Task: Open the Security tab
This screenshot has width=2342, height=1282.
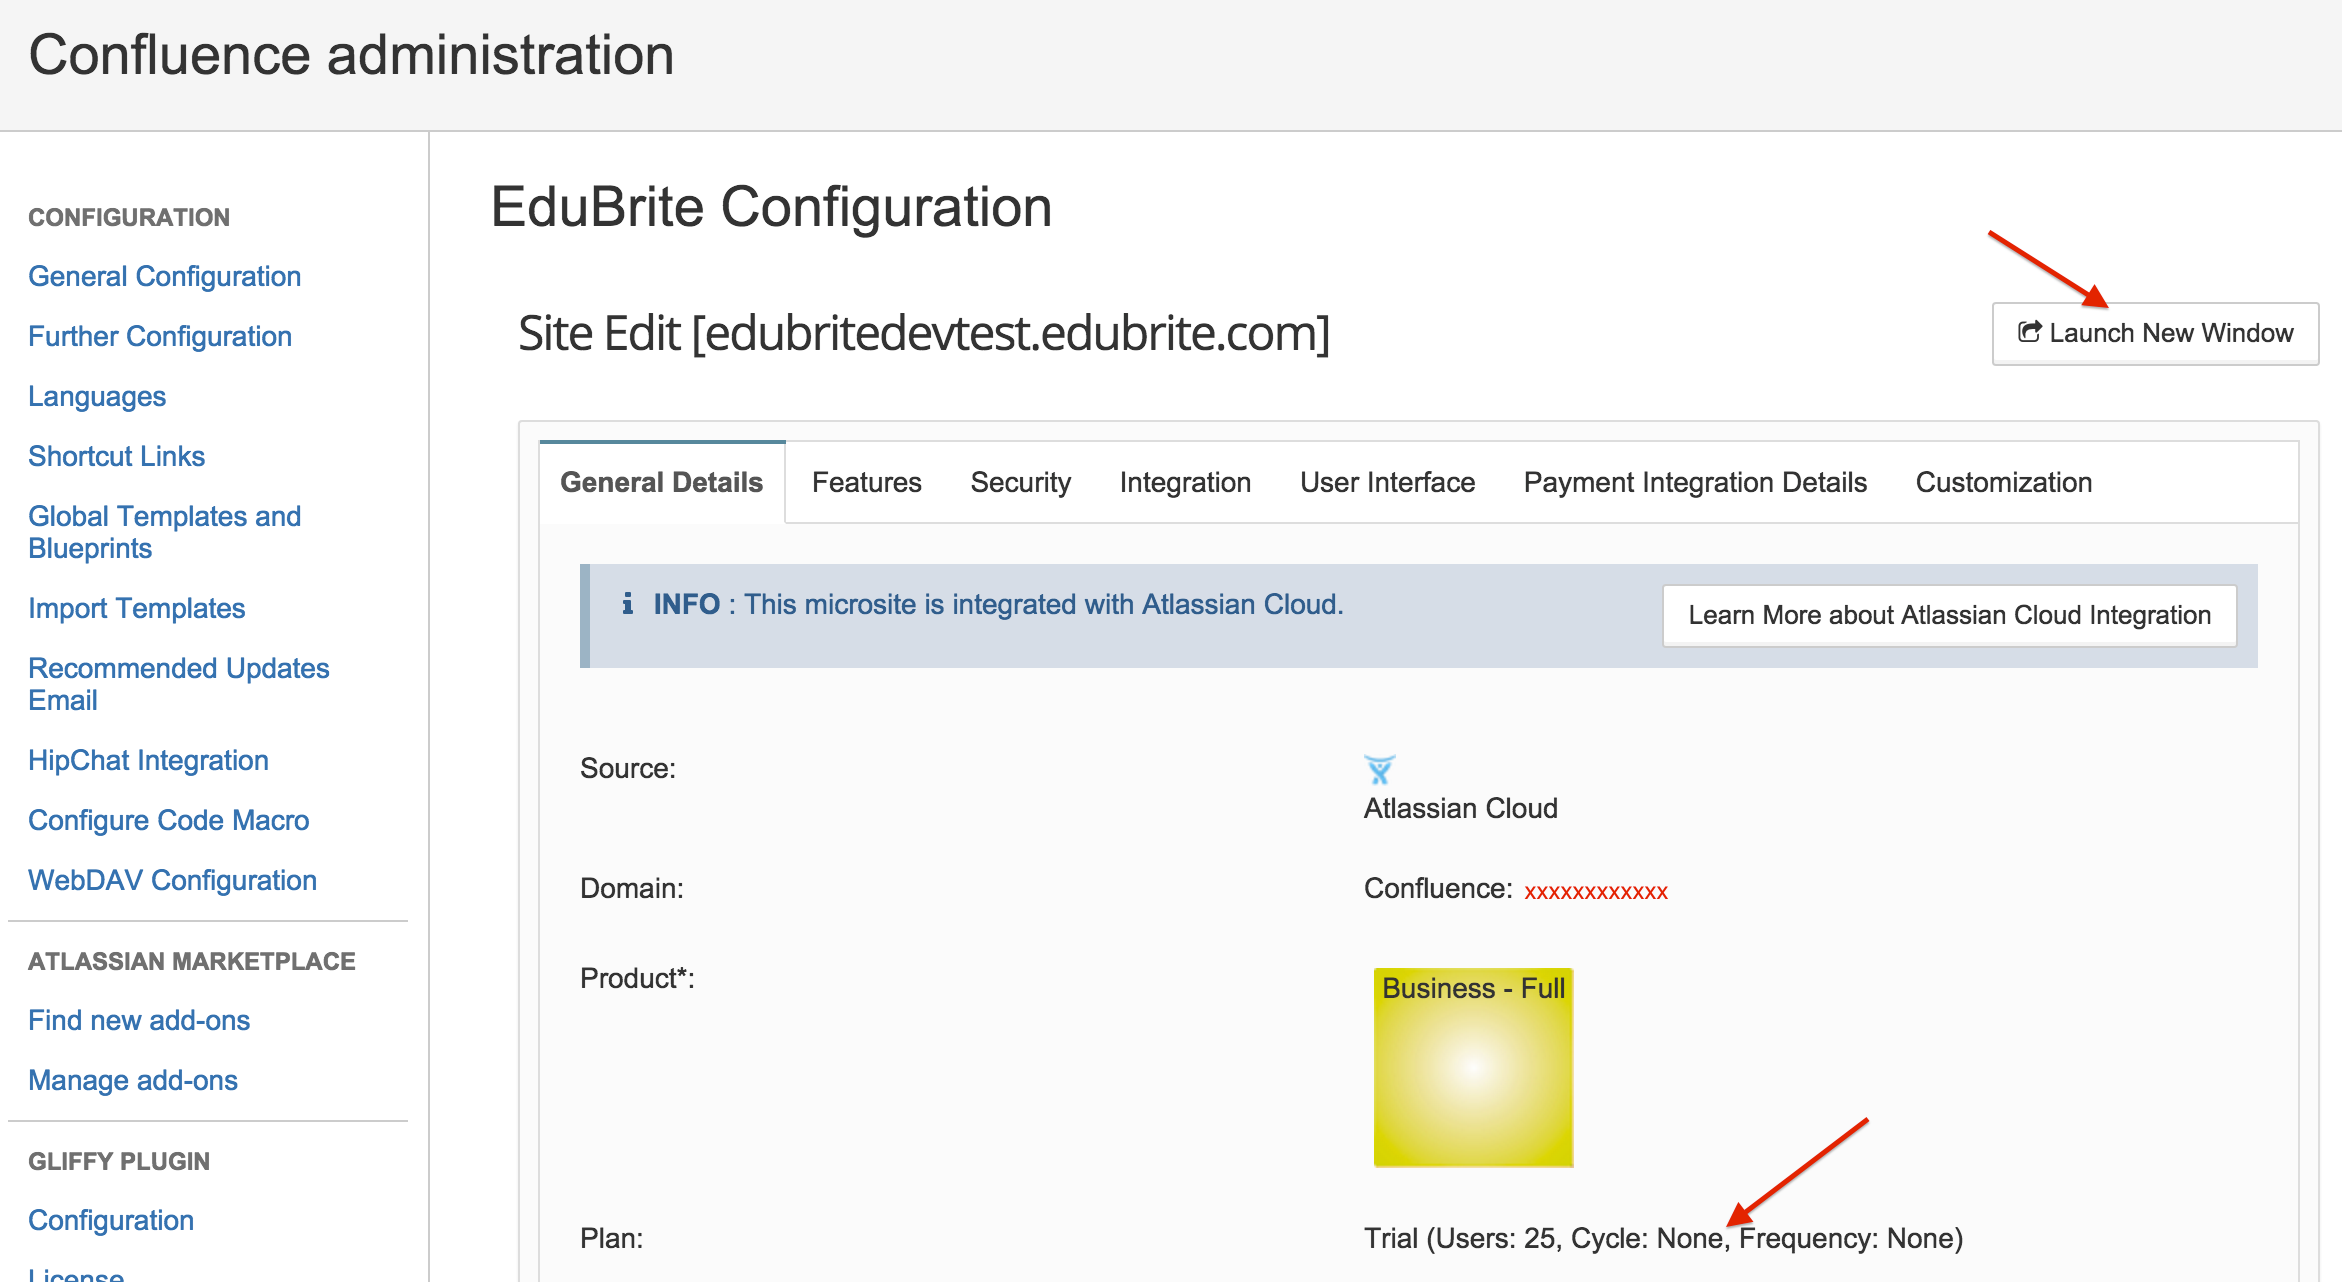Action: [1020, 482]
